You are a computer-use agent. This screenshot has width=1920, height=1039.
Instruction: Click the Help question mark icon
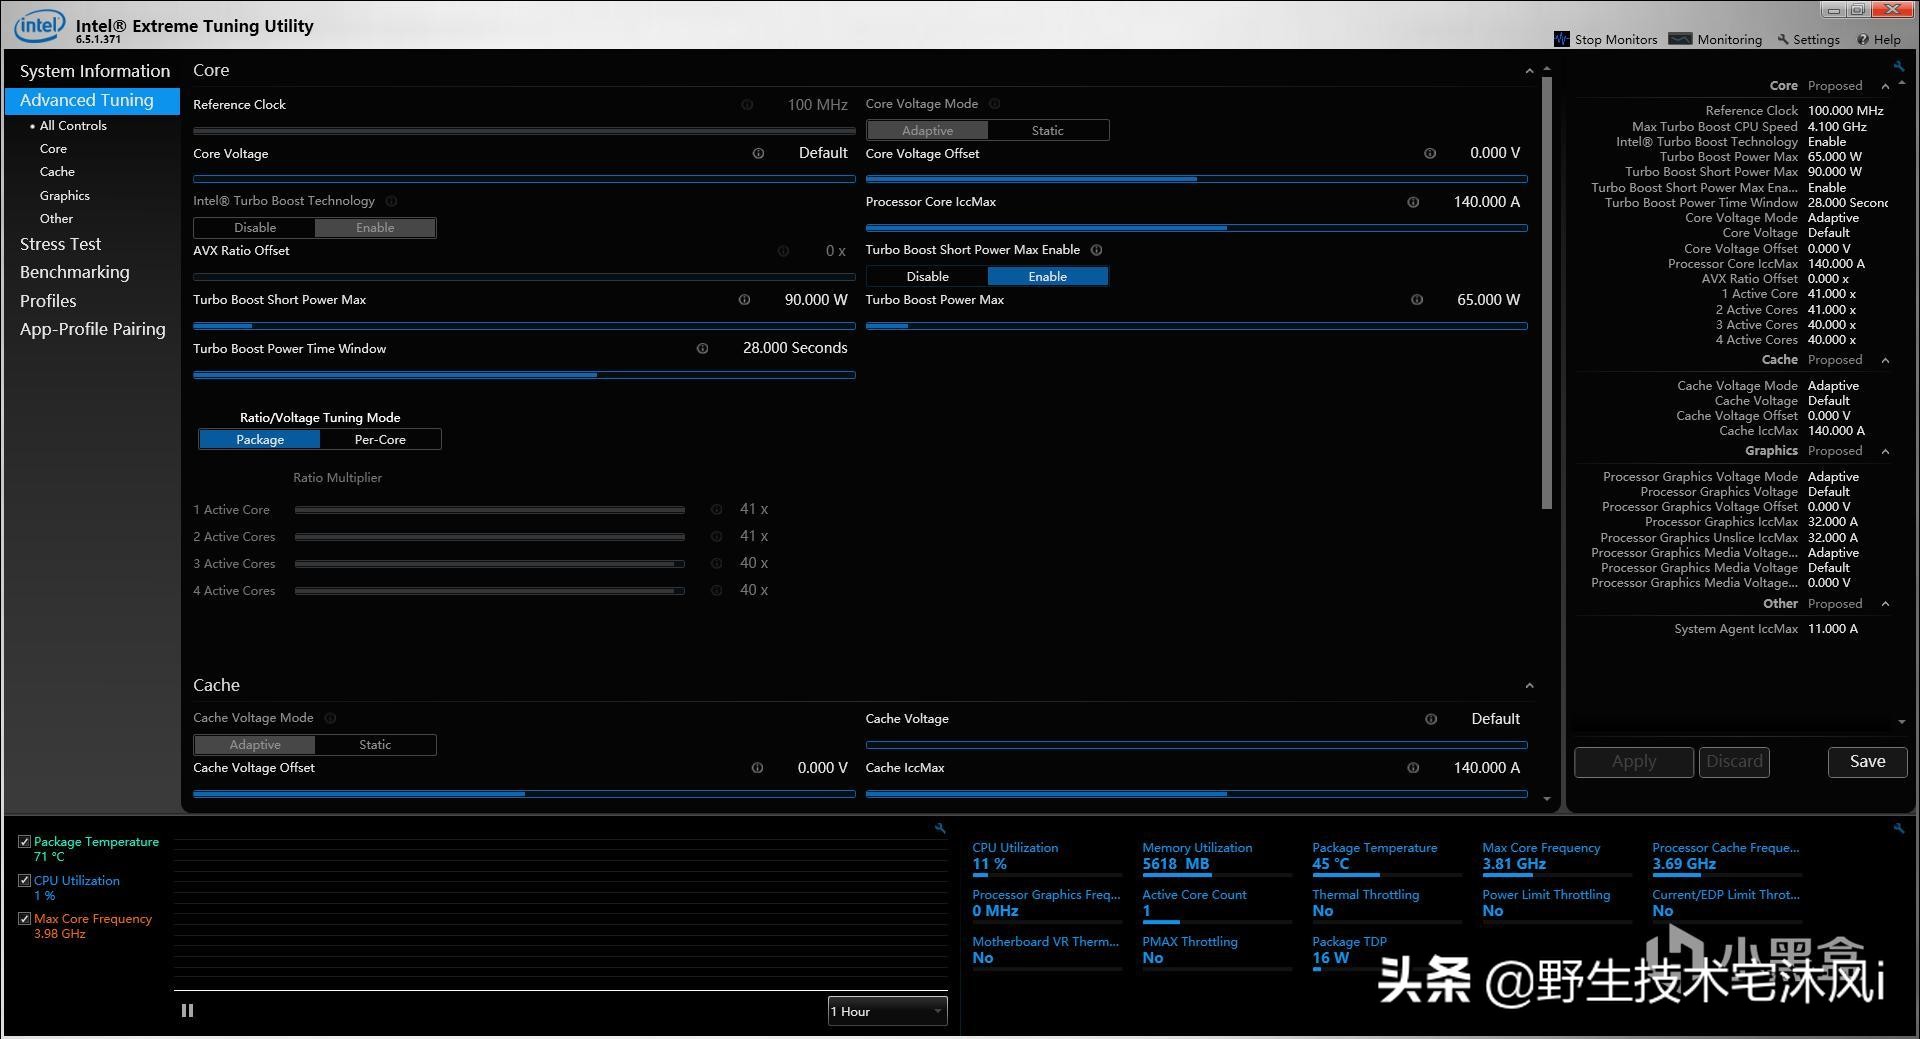1863,40
